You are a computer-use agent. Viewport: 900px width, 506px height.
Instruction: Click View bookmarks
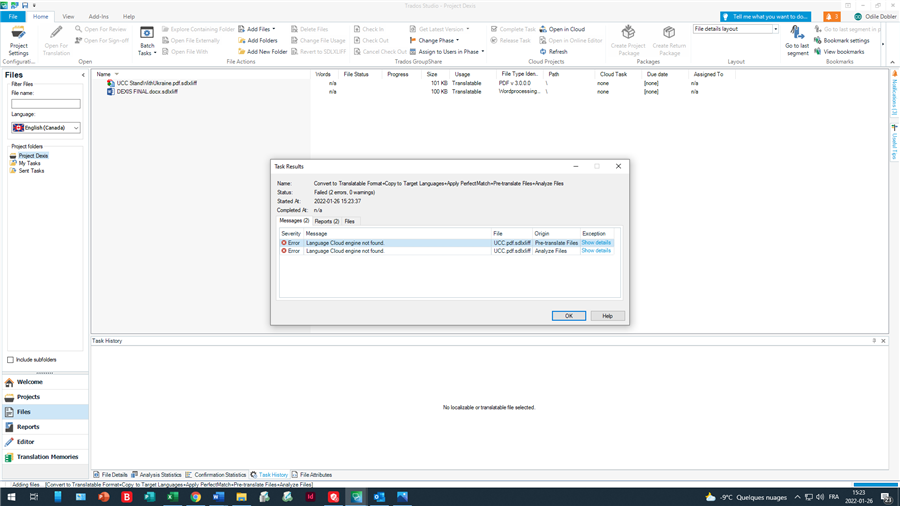click(839, 52)
